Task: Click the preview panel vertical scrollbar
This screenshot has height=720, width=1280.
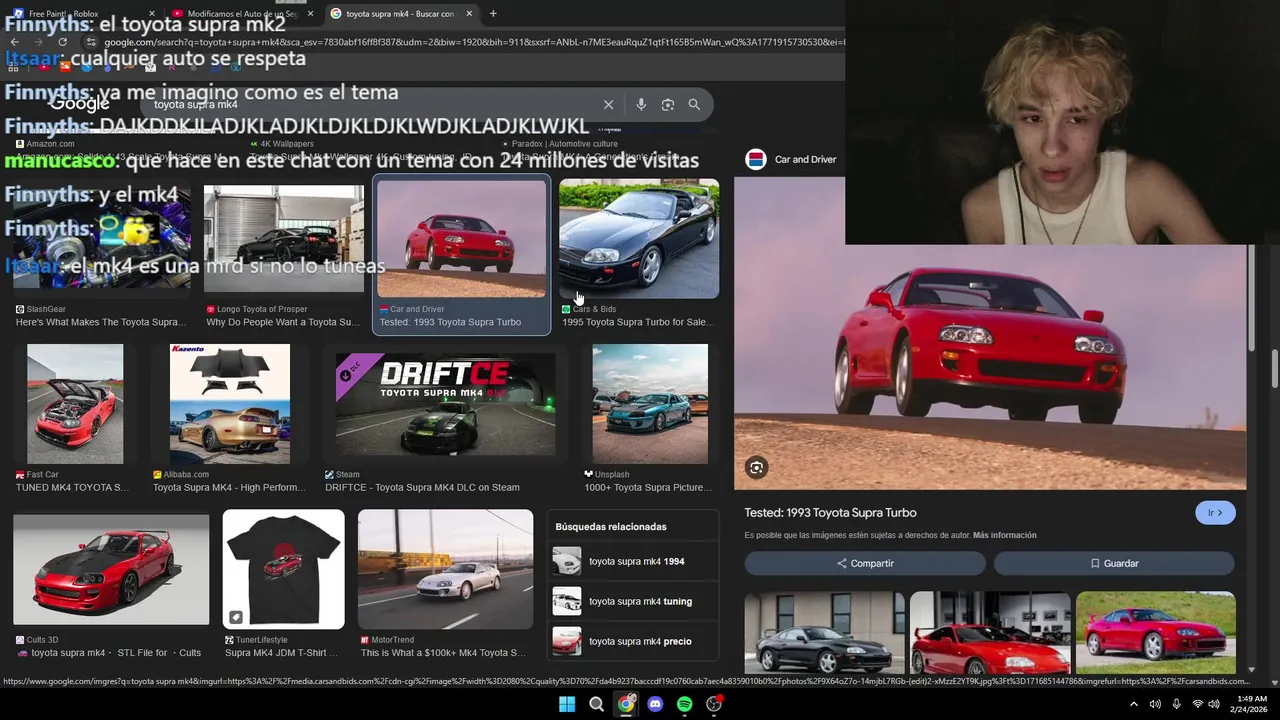Action: (1252, 297)
